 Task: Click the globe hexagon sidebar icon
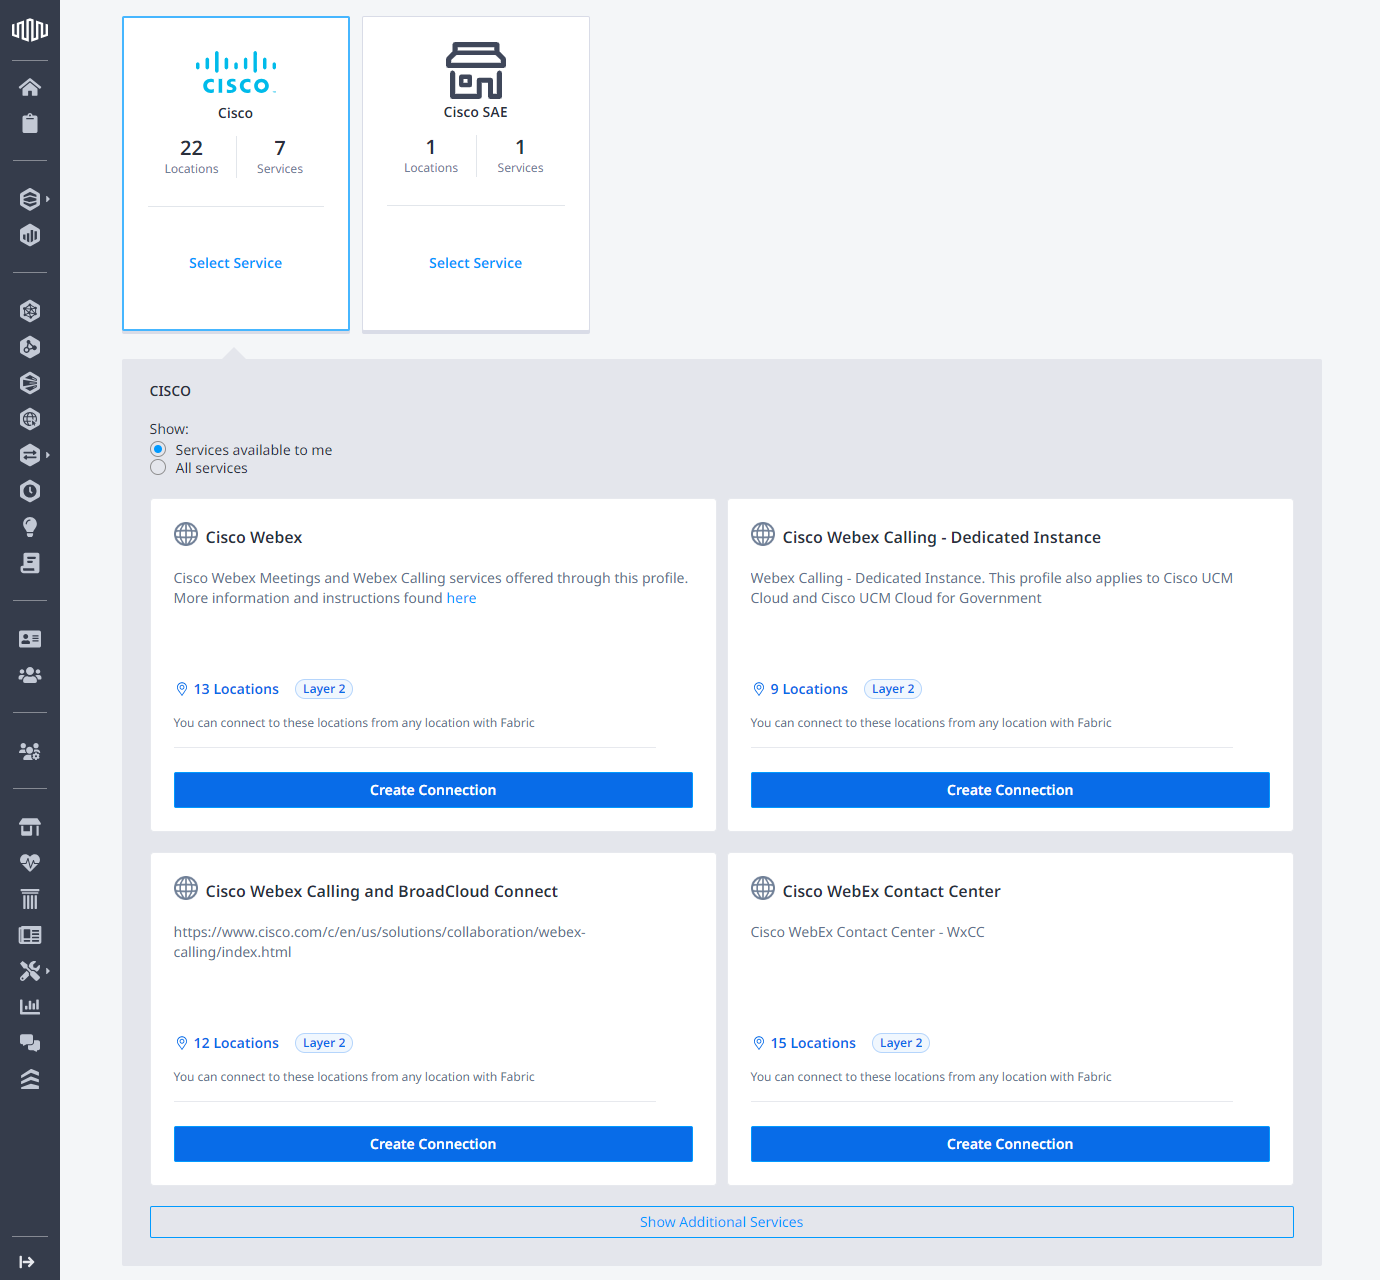point(30,419)
